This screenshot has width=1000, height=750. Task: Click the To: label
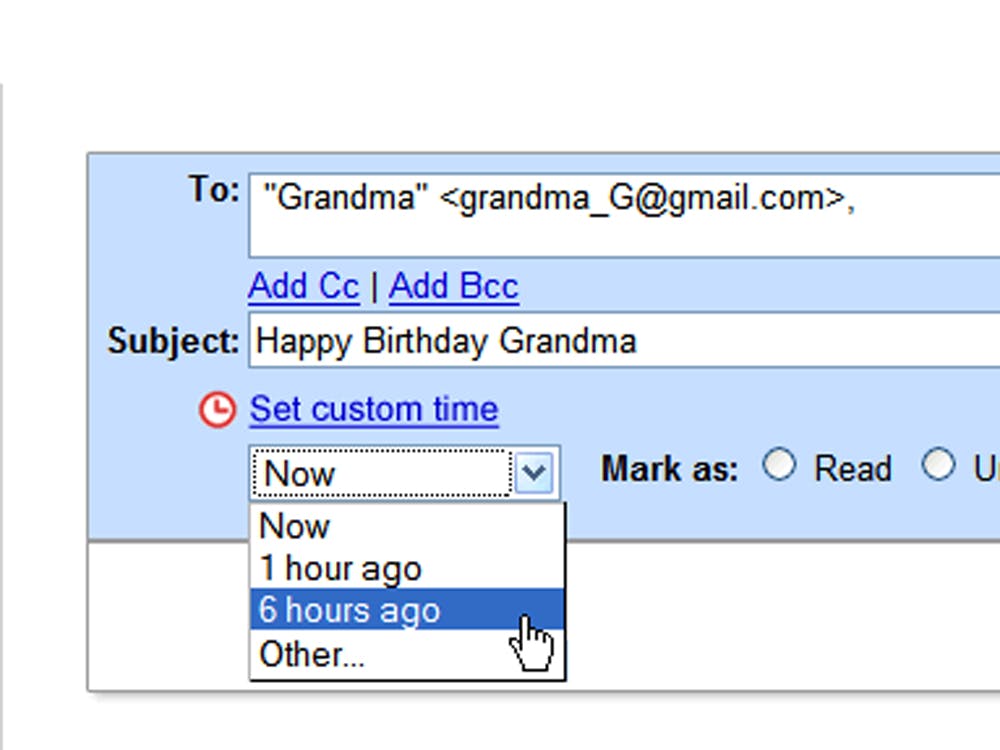click(x=214, y=189)
